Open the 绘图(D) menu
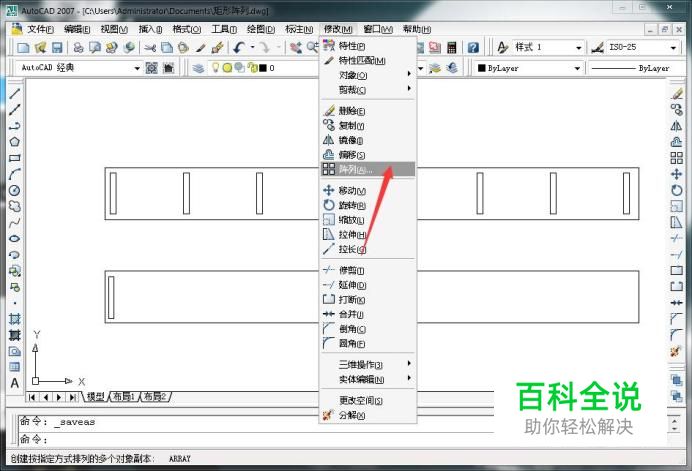 click(x=261, y=29)
